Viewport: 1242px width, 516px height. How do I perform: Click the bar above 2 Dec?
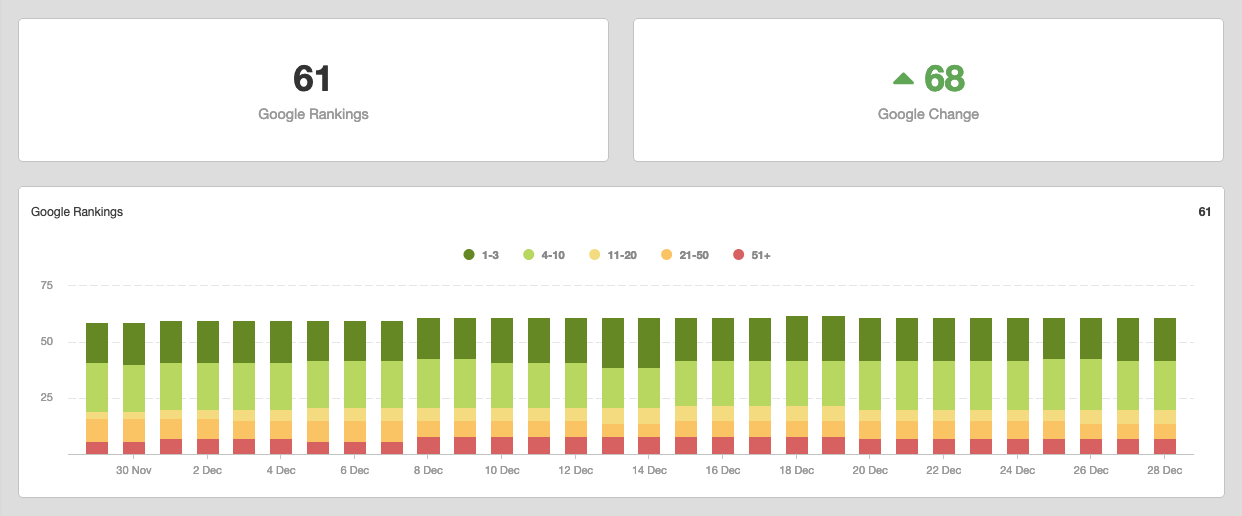(x=208, y=387)
